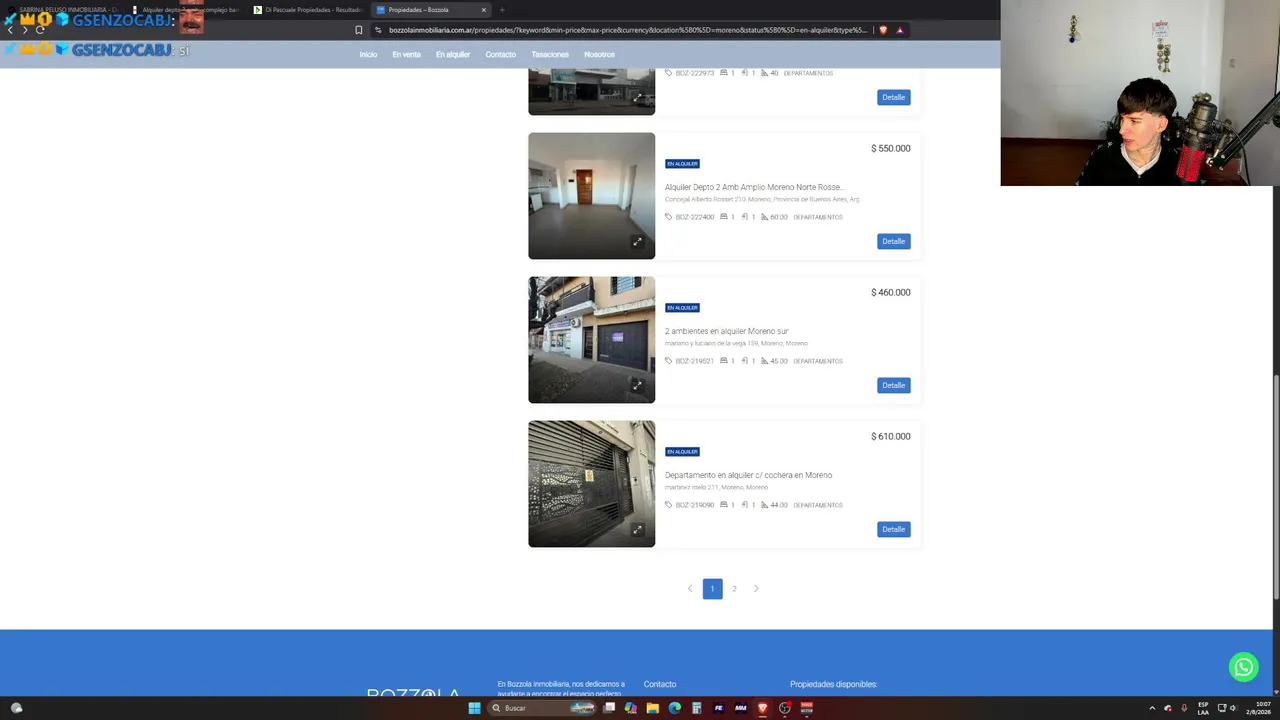Screen dimensions: 1280x720
Task: Click the price $ 610.000
Action: [x=890, y=436]
